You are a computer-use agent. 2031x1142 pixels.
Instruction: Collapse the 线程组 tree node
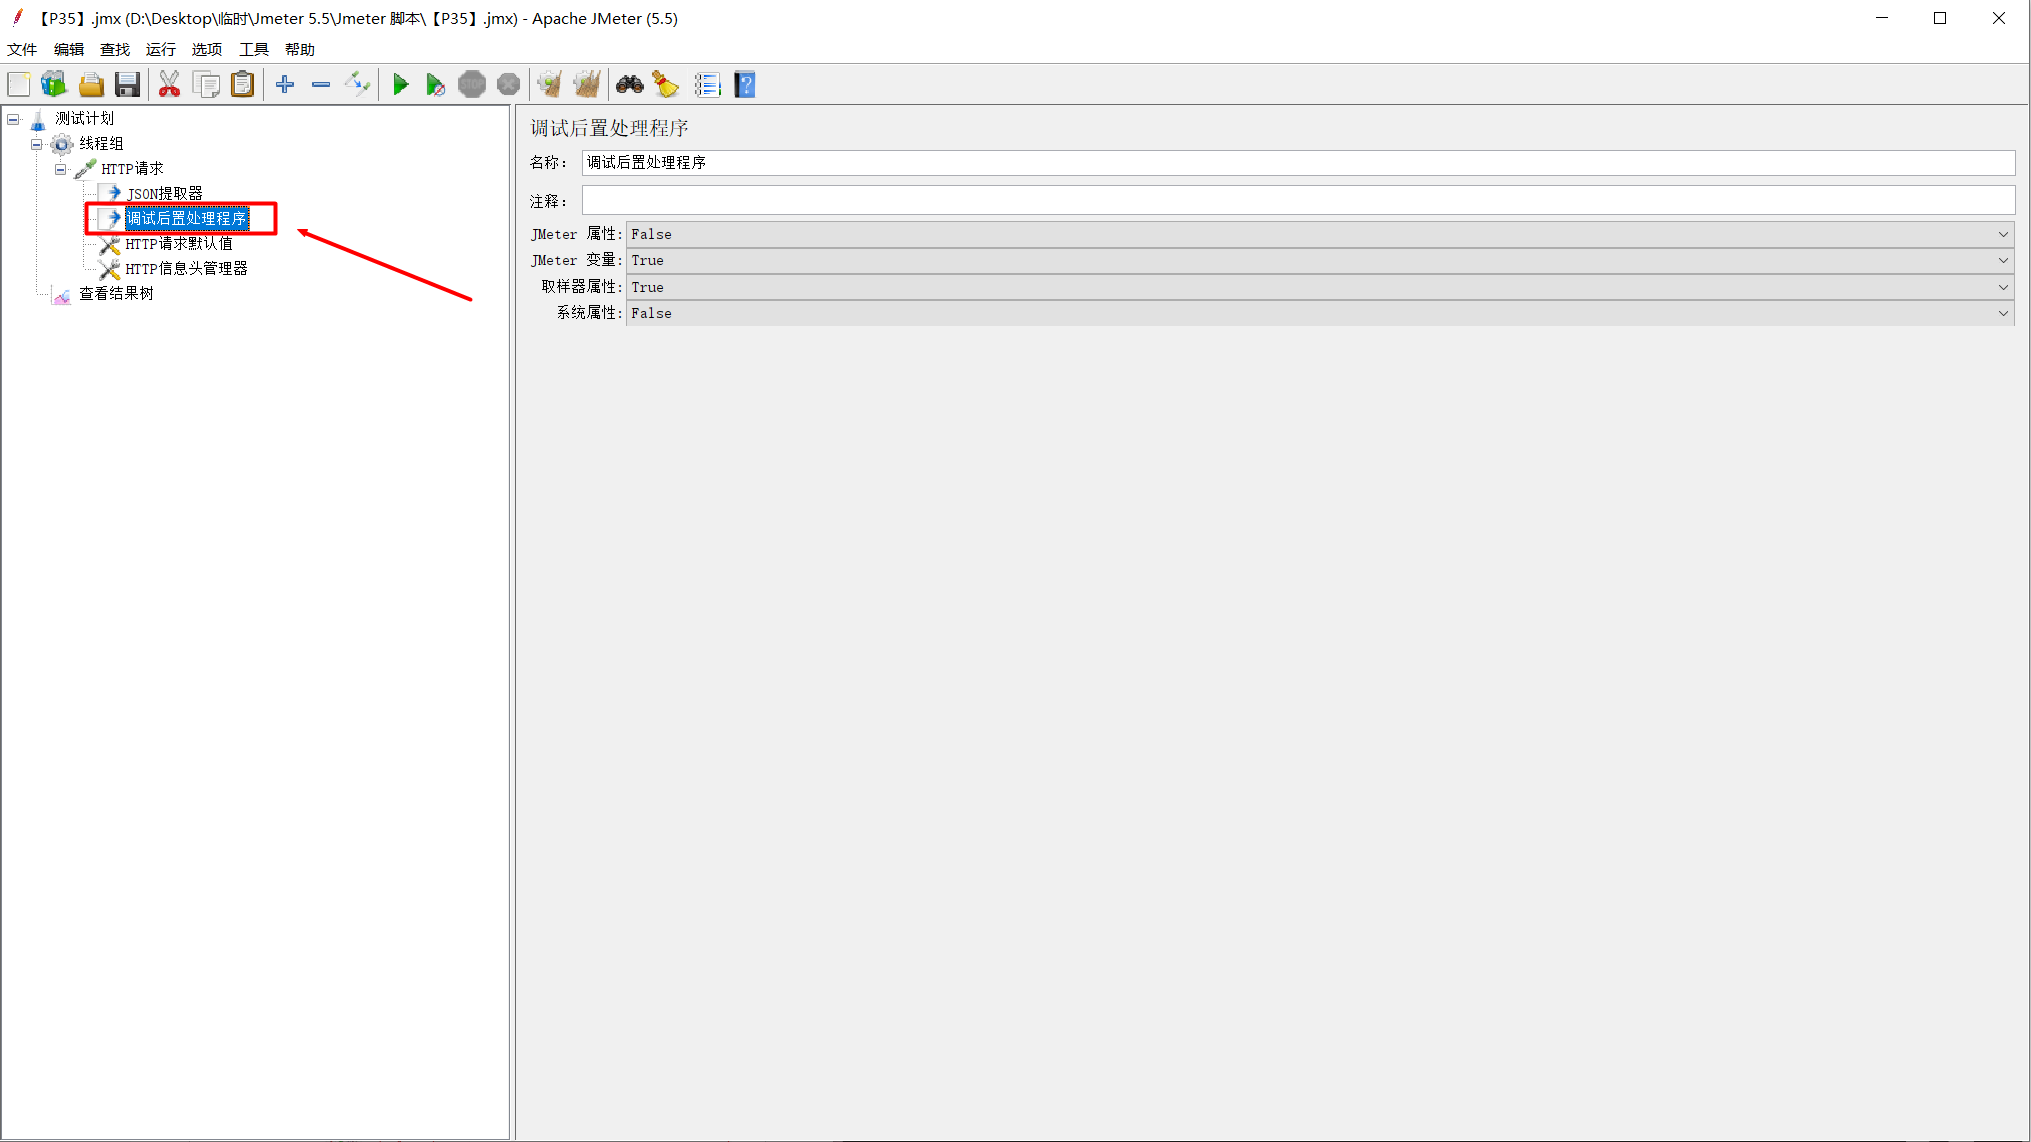click(x=37, y=144)
